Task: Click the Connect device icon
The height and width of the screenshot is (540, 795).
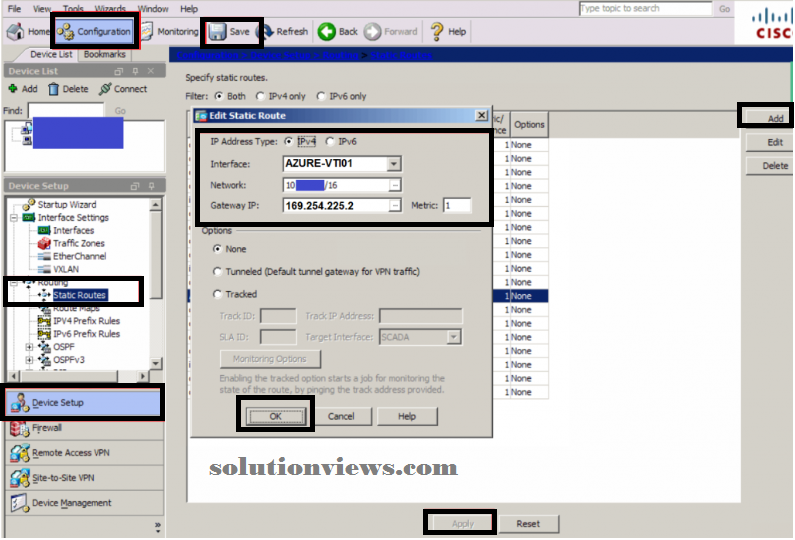Action: [x=105, y=89]
